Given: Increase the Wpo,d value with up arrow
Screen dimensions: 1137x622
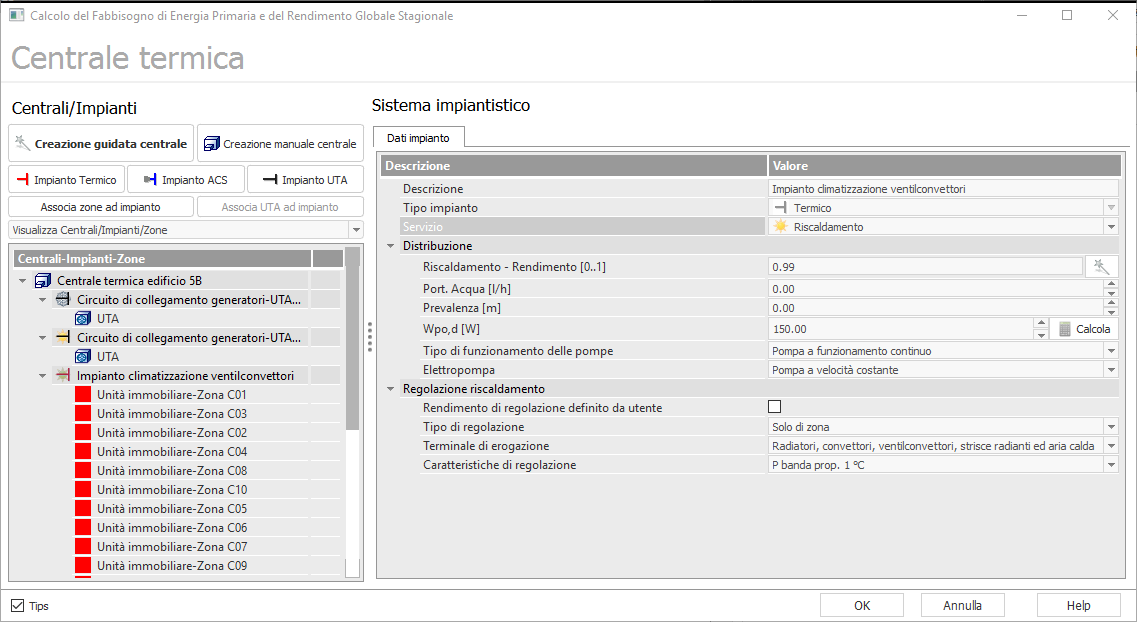Looking at the screenshot, I should pos(1041,323).
